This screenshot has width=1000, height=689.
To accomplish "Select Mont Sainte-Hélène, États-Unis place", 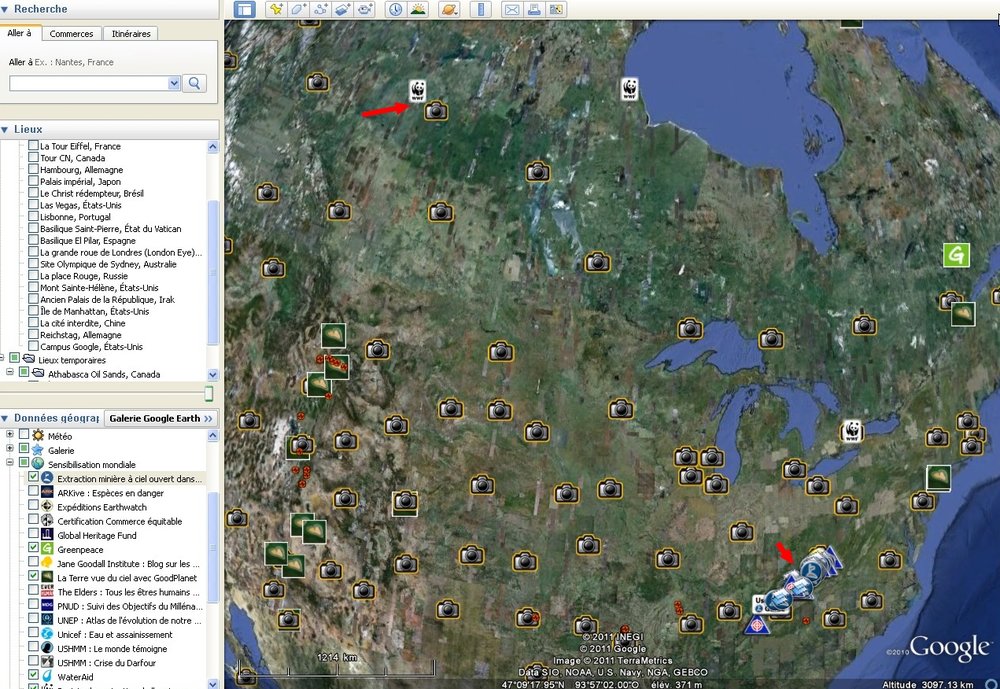I will point(99,288).
